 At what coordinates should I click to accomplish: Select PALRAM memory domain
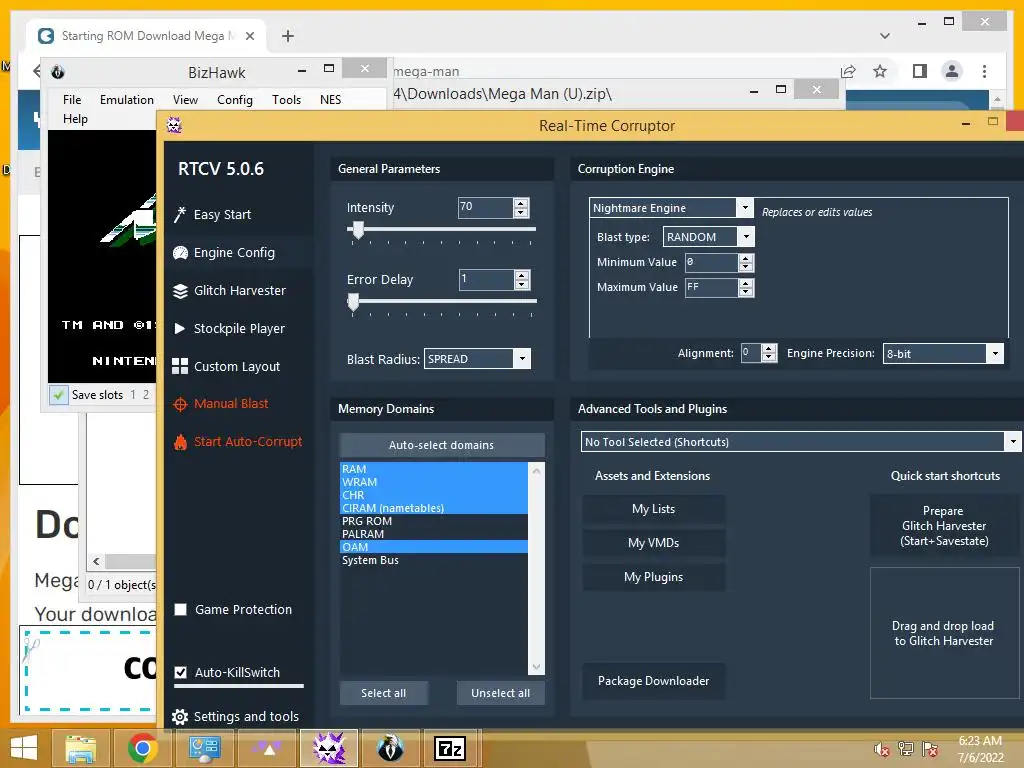[x=434, y=534]
